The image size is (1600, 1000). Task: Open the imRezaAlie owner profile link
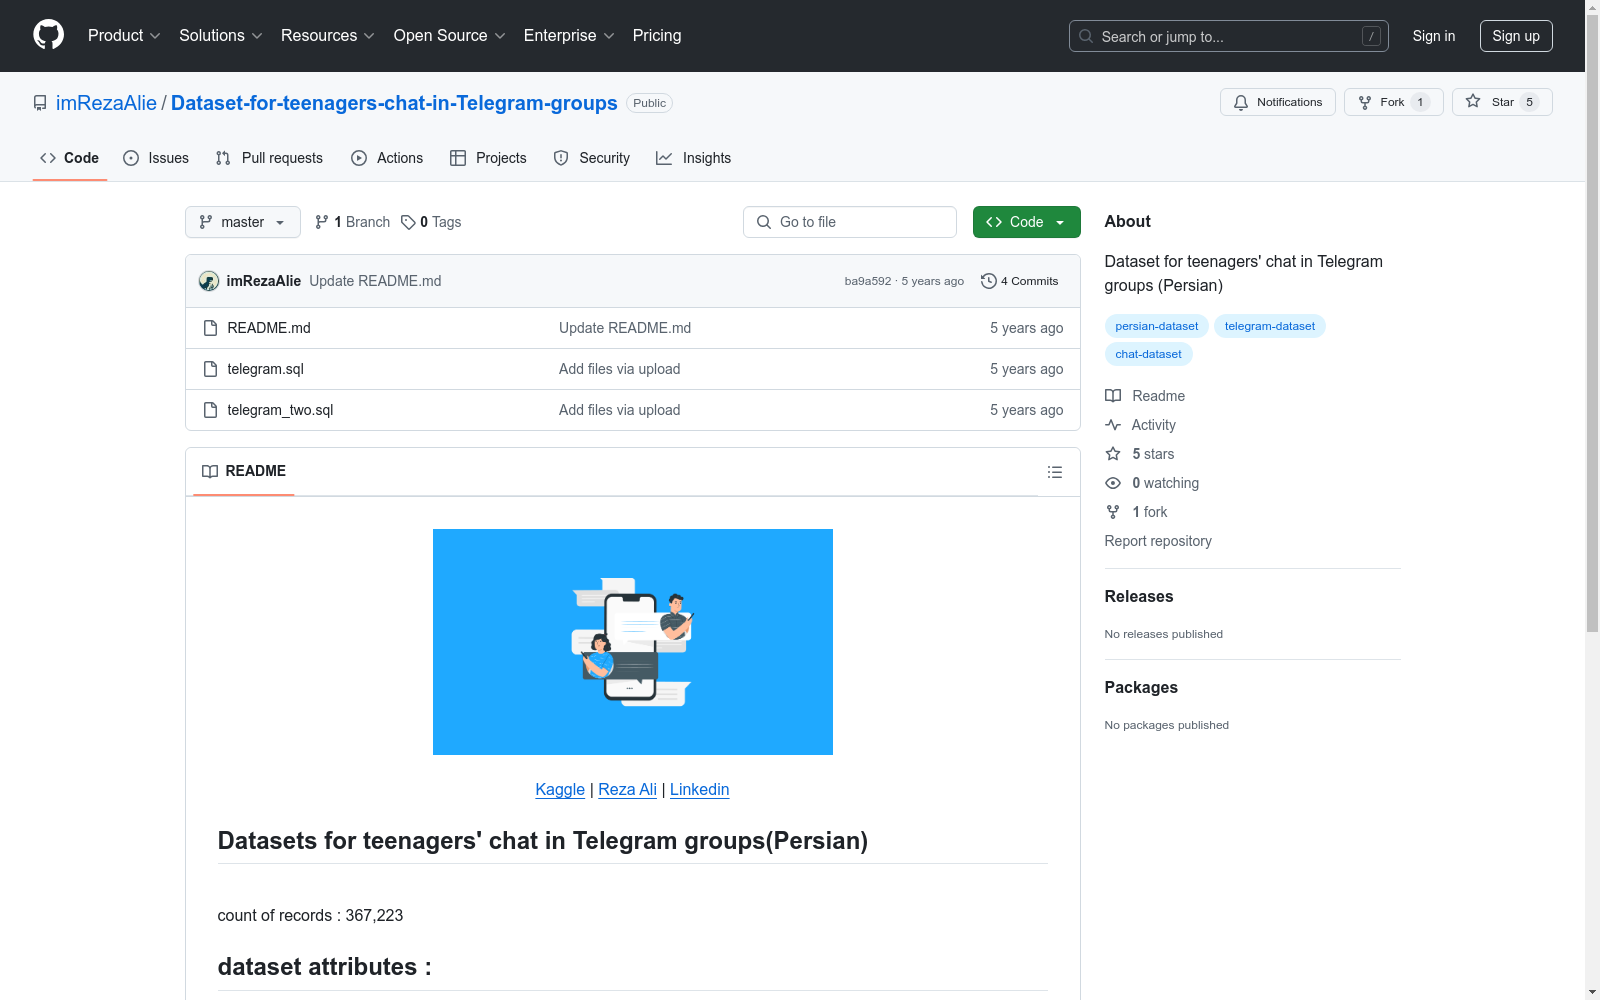coord(106,103)
